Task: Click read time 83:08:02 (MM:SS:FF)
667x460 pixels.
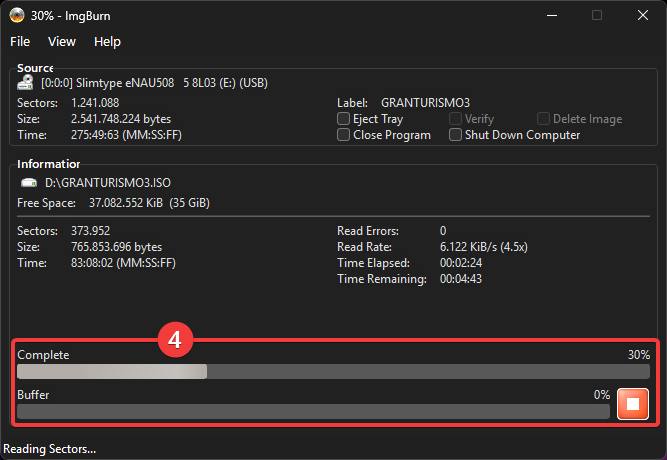Action: point(123,263)
